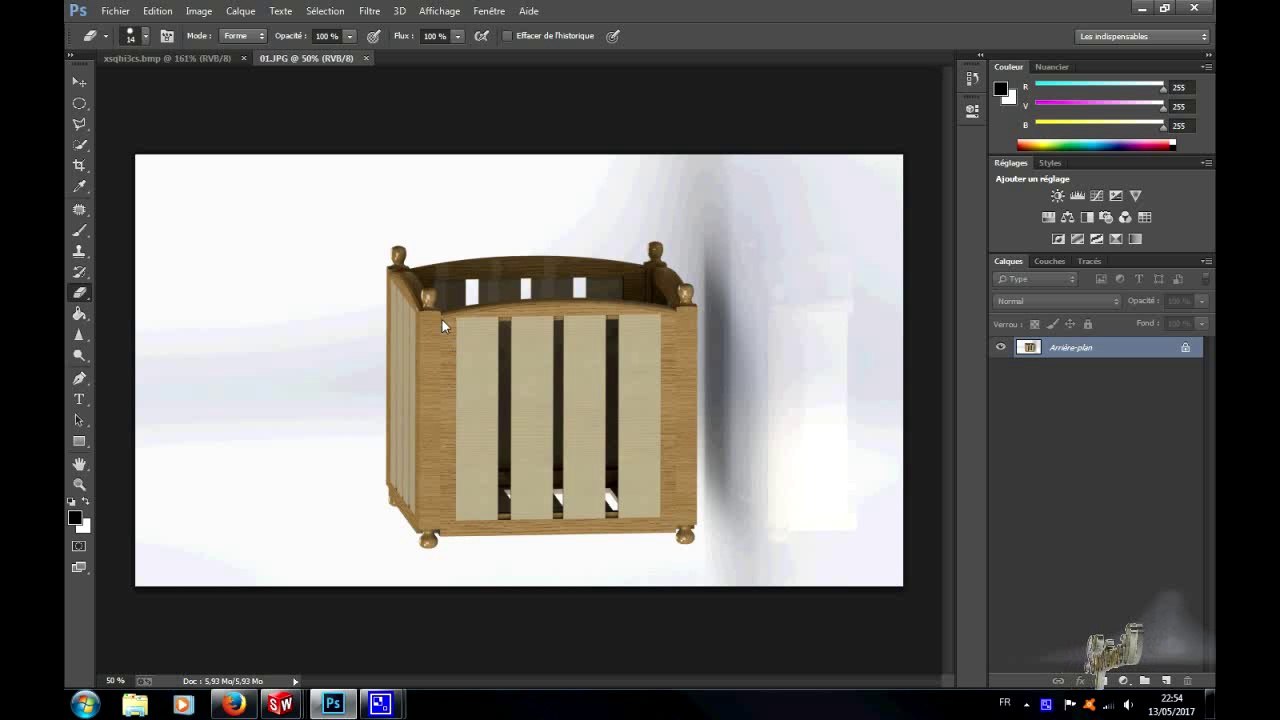Select the Paint Bucket tool
The height and width of the screenshot is (720, 1280).
coord(79,314)
